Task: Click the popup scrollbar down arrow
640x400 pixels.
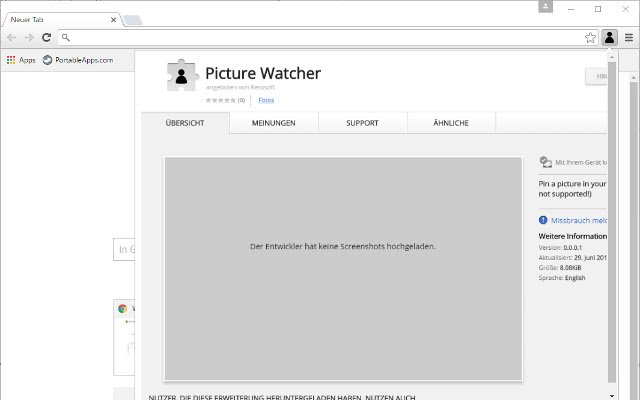Action: click(x=611, y=396)
